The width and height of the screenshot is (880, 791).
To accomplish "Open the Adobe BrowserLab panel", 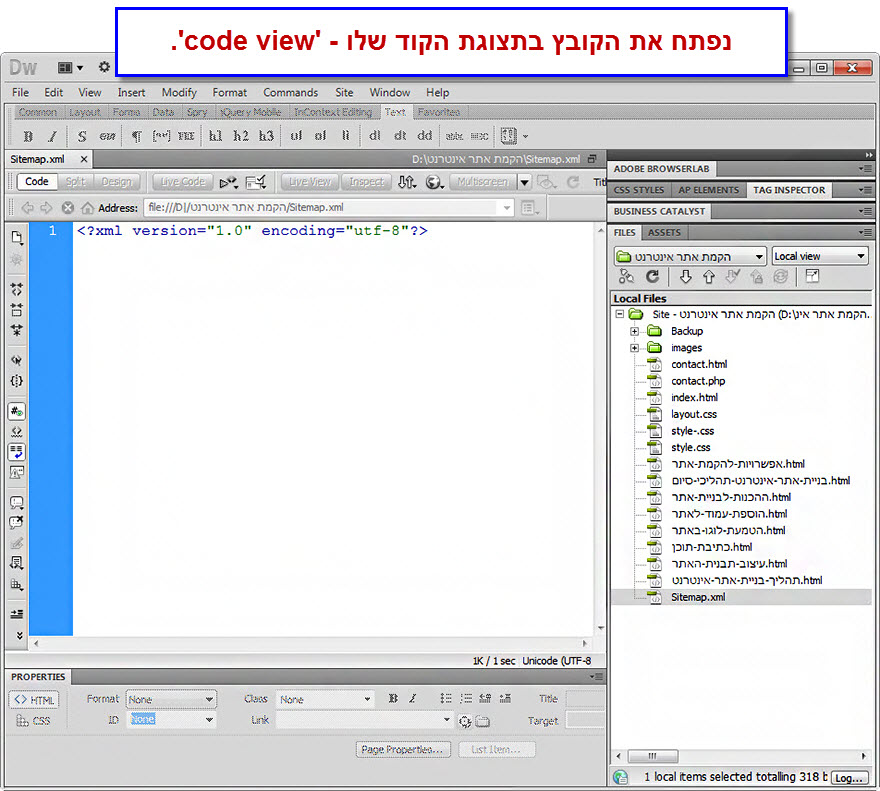I will coord(661,169).
